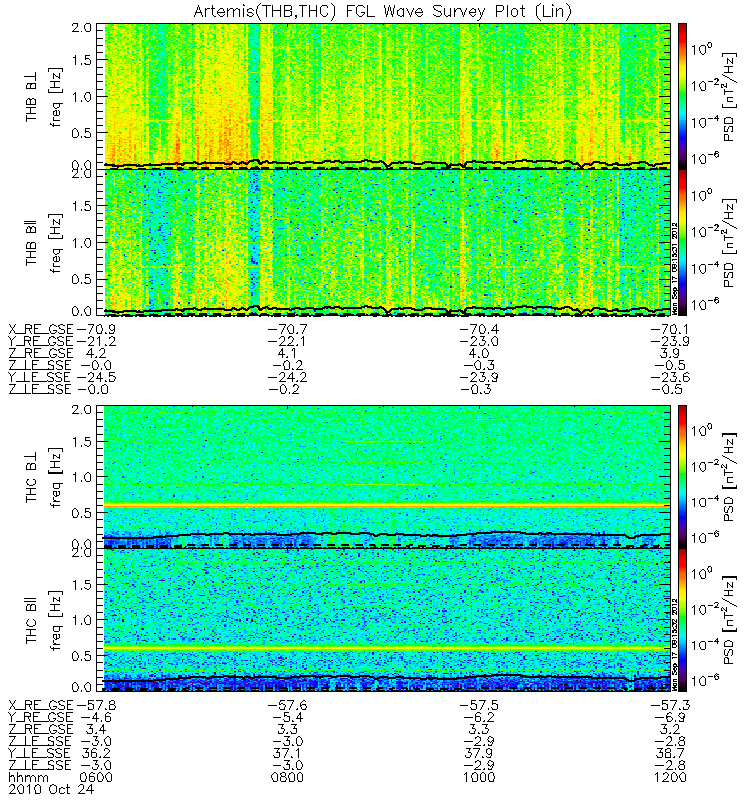Click the Y_LE_SSE value '-23.6'
The height and width of the screenshot is (800, 750).
(669, 377)
